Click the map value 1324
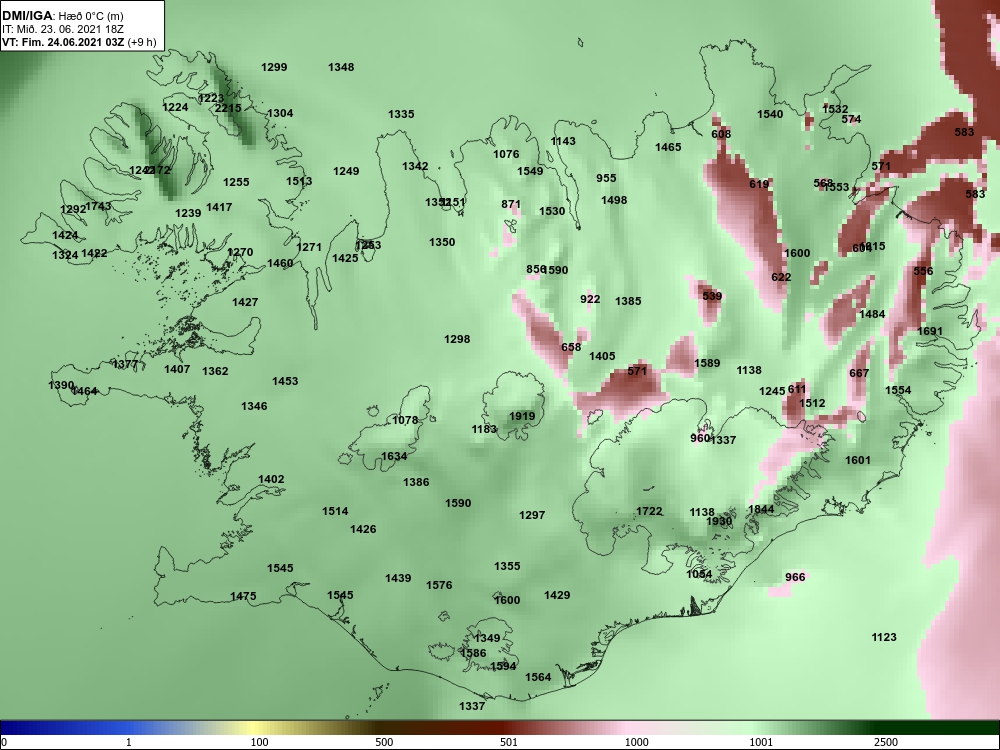Image resolution: width=1000 pixels, height=750 pixels. pos(65,255)
